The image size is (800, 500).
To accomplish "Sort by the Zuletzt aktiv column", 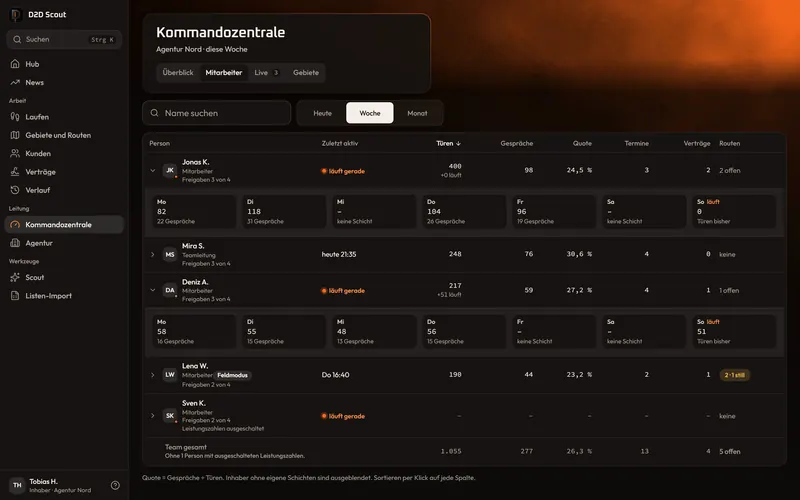I will 340,143.
